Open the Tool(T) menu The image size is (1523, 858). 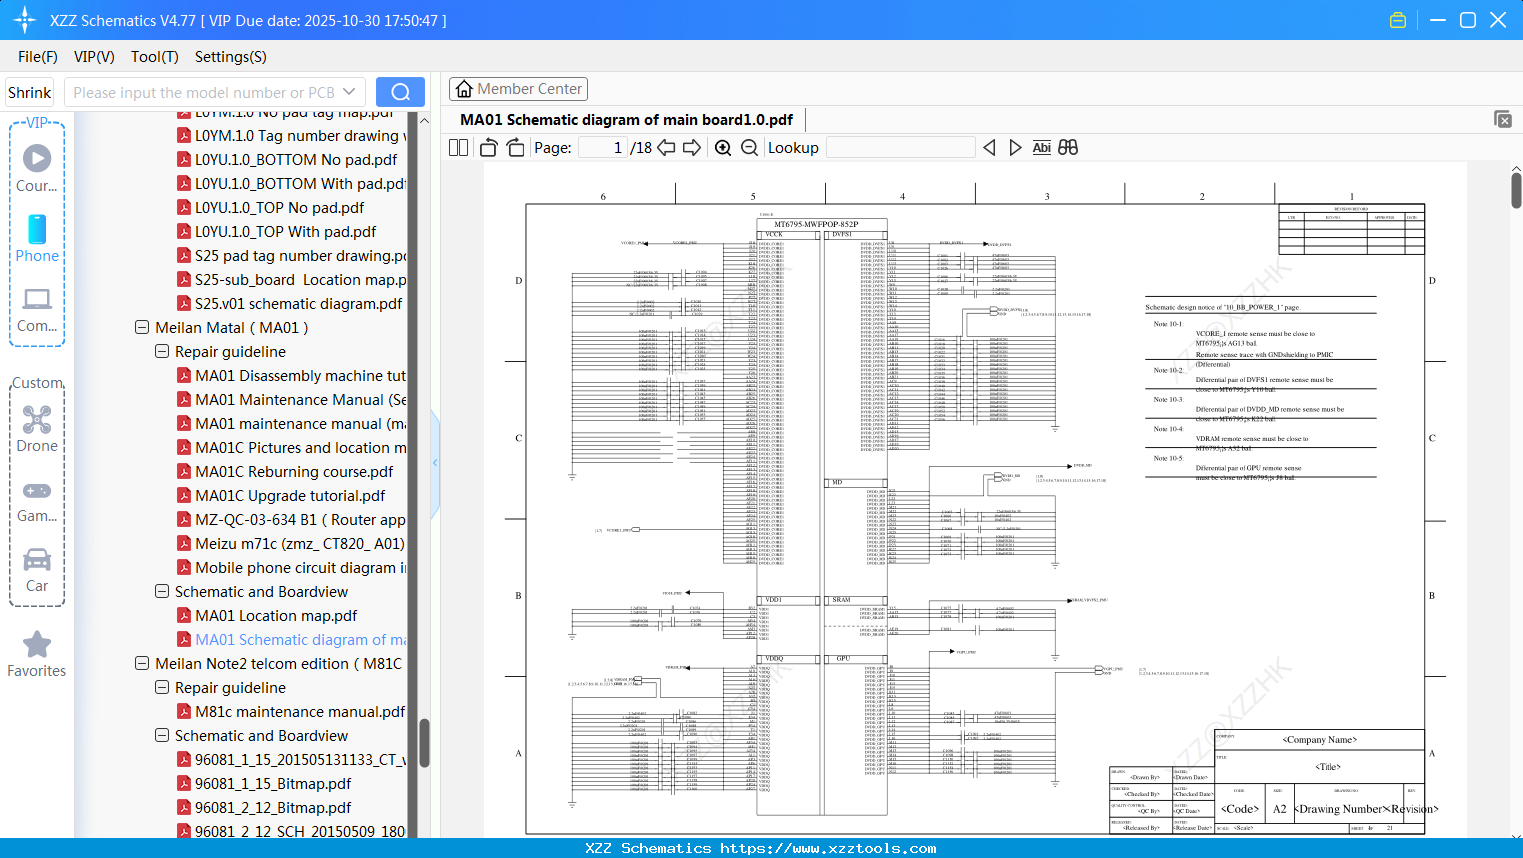coord(155,57)
